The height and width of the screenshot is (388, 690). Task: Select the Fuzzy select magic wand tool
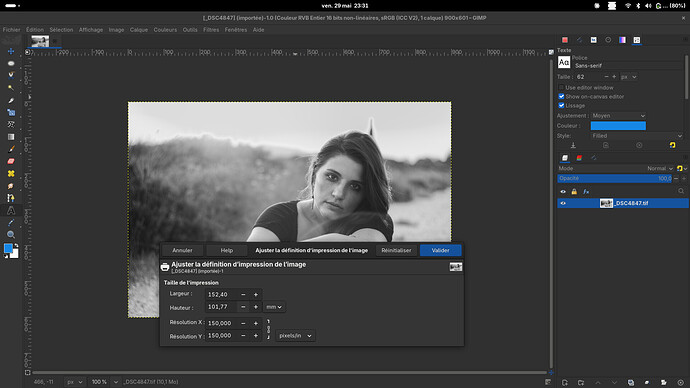click(x=11, y=88)
